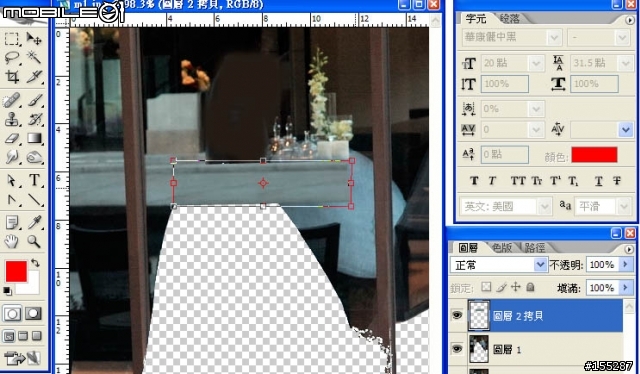Image resolution: width=640 pixels, height=374 pixels.
Task: Select the Healing Brush tool
Action: pyautogui.click(x=12, y=100)
